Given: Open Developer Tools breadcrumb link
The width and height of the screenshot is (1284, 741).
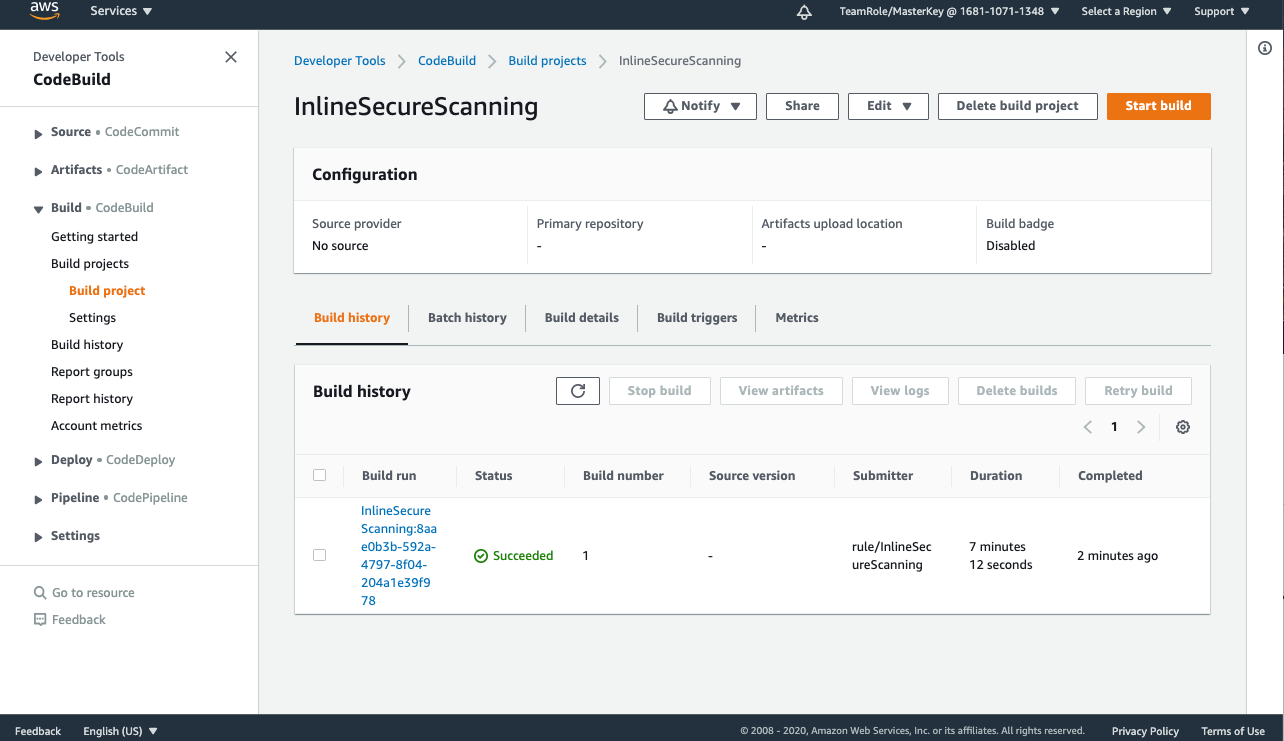Looking at the screenshot, I should click(x=339, y=61).
